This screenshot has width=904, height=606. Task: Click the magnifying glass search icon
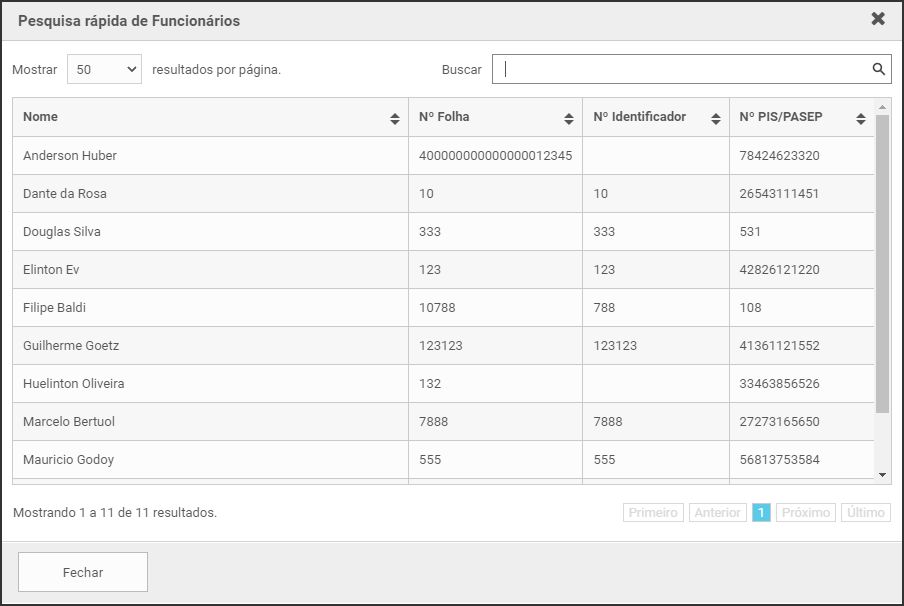[x=878, y=69]
